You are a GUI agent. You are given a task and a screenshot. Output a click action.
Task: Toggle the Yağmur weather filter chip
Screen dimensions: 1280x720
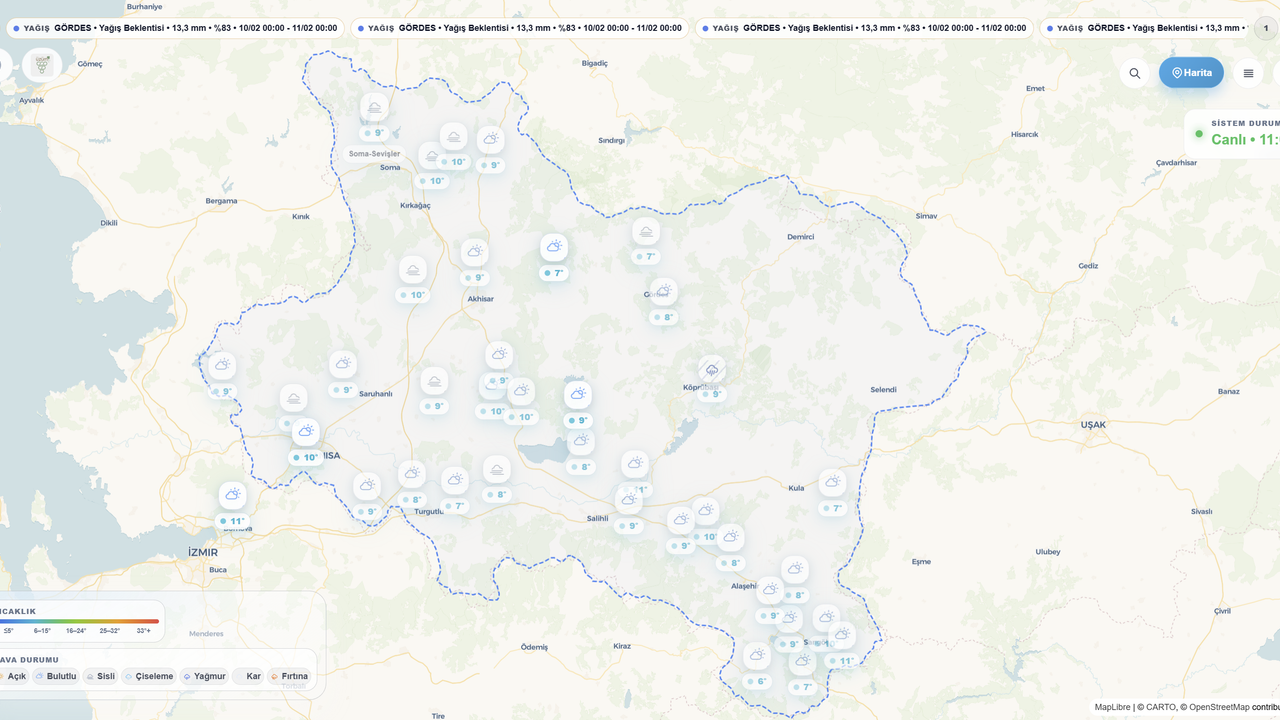[x=204, y=676]
